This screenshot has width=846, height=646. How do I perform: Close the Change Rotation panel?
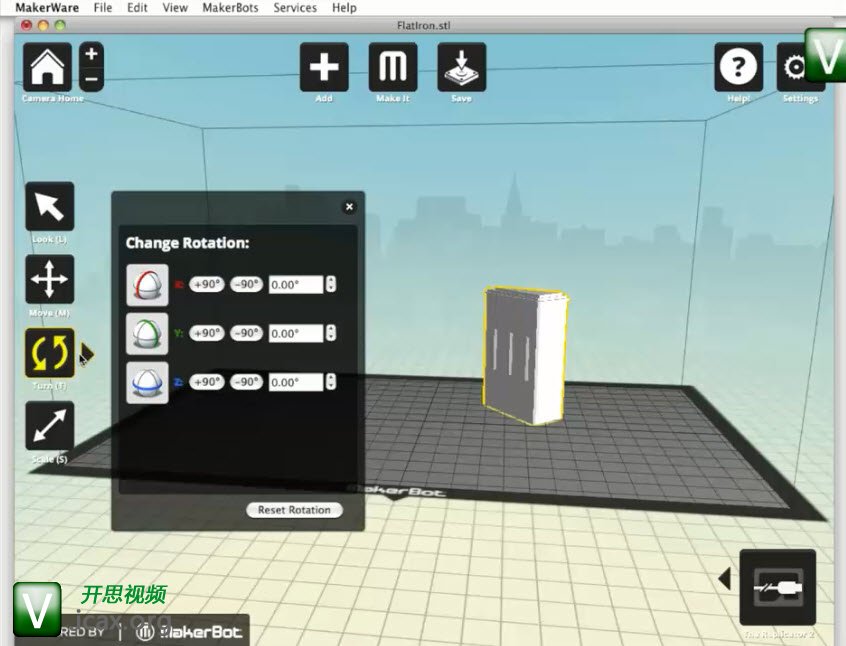point(349,207)
